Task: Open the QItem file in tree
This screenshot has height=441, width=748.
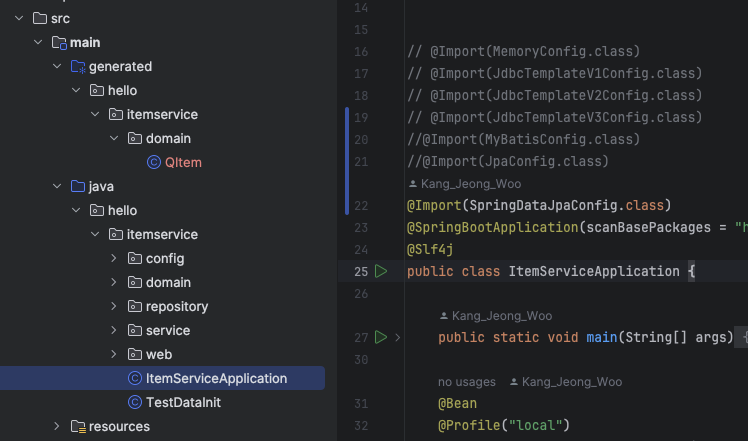Action: point(183,162)
